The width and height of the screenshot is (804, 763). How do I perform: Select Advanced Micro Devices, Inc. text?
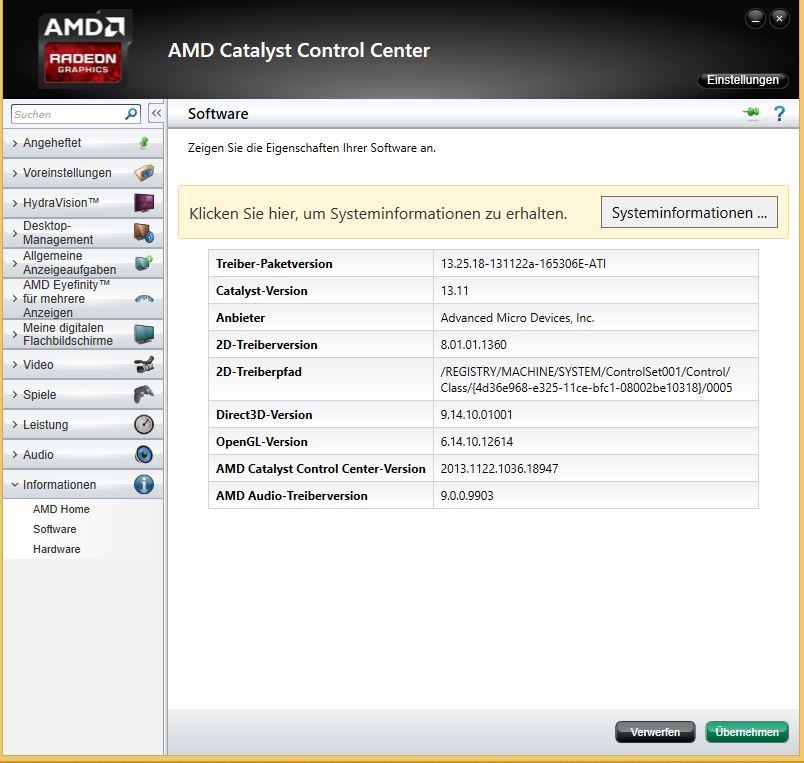pos(517,318)
